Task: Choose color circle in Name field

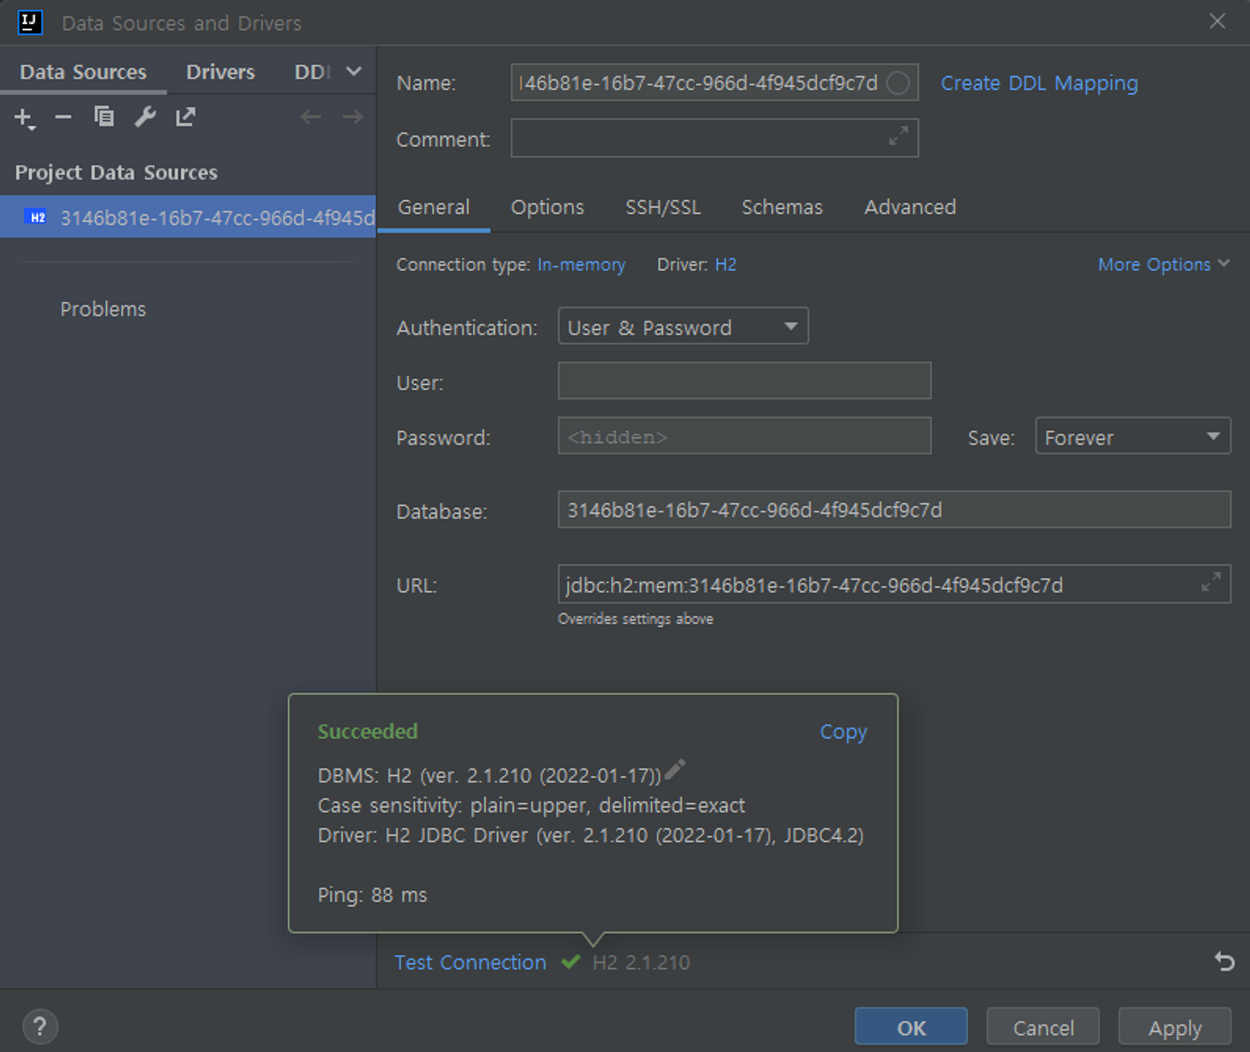Action: click(898, 83)
